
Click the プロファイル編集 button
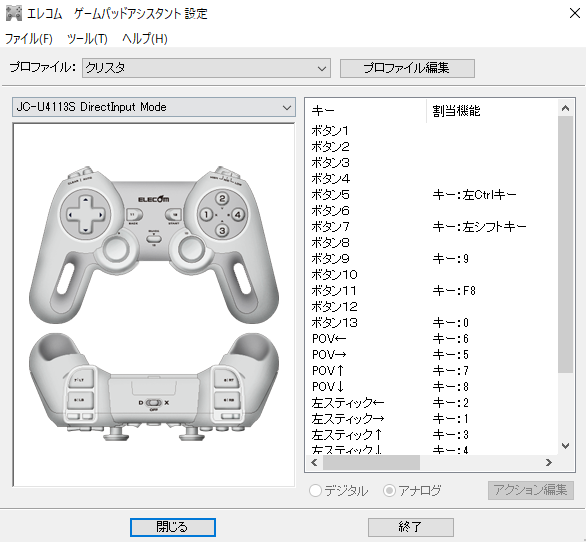[407, 68]
